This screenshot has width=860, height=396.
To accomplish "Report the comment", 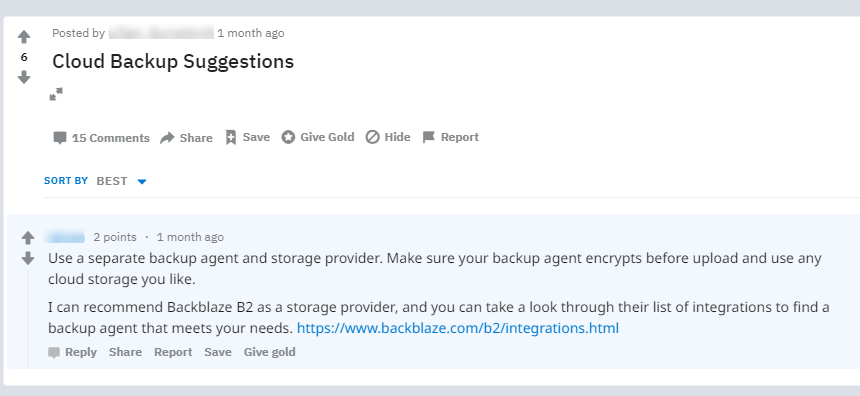I will tap(173, 352).
